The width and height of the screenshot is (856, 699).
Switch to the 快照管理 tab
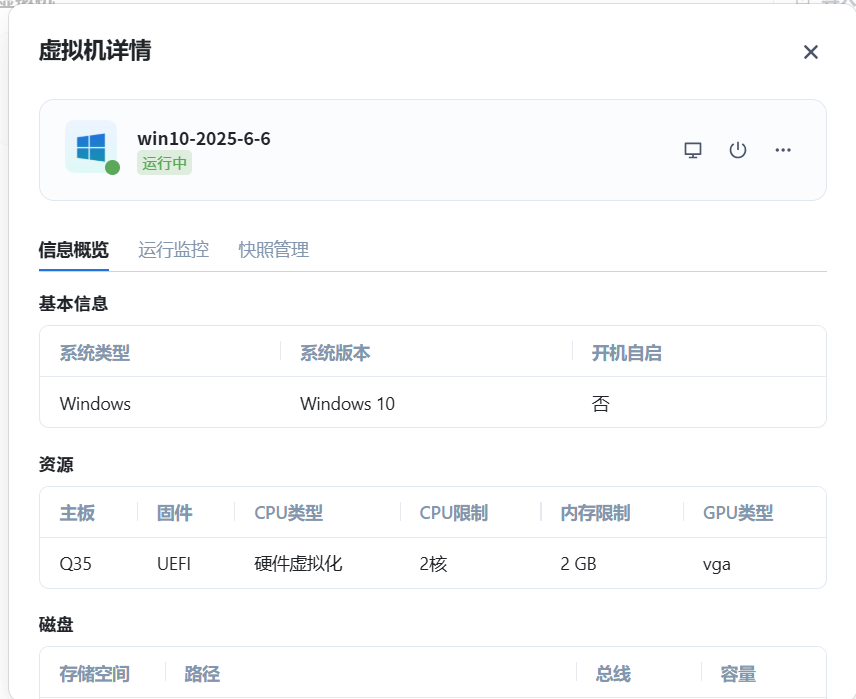[x=273, y=250]
